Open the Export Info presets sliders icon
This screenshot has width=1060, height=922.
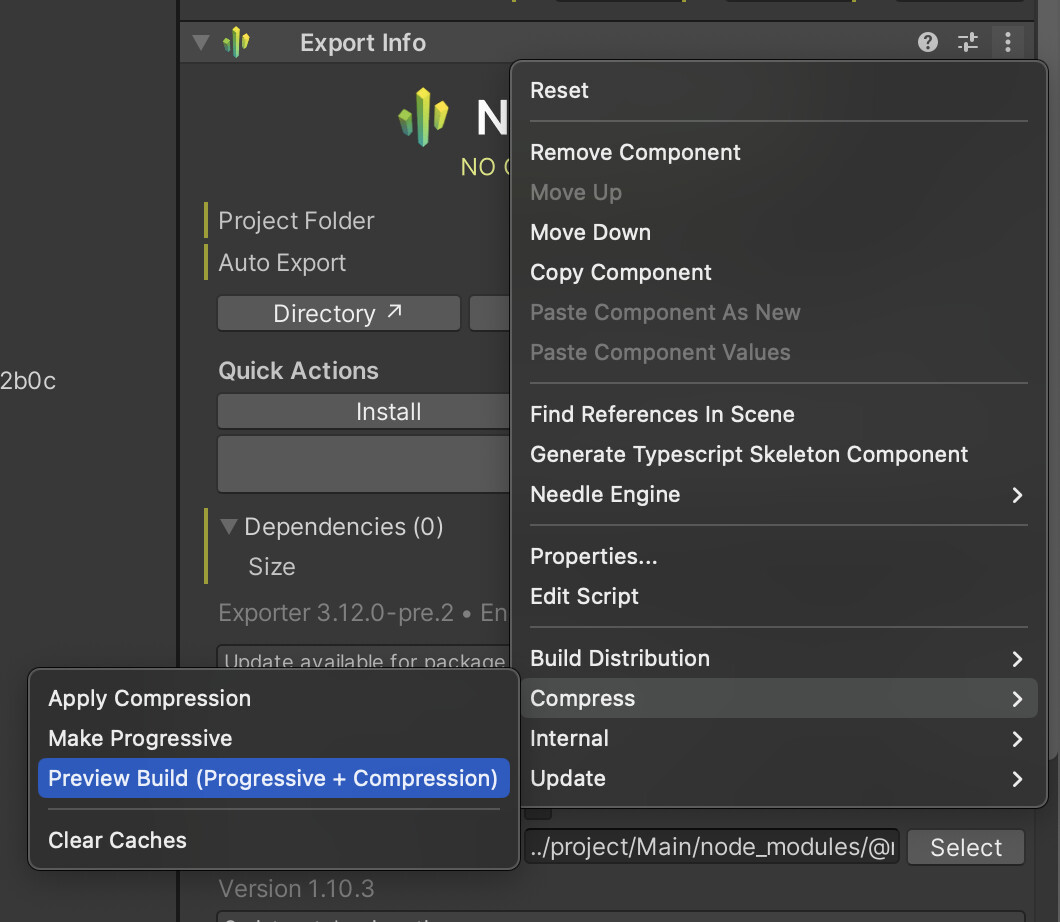click(x=967, y=42)
